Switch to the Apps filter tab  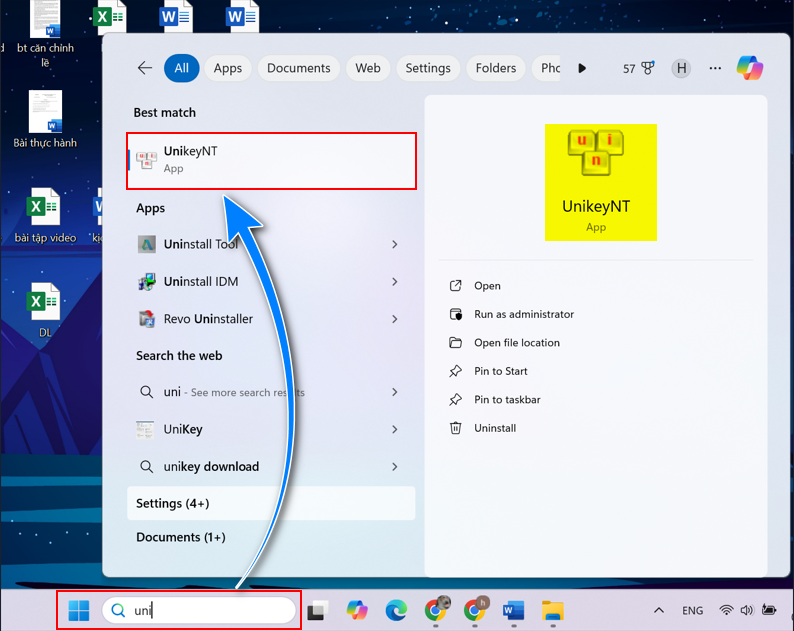[228, 68]
